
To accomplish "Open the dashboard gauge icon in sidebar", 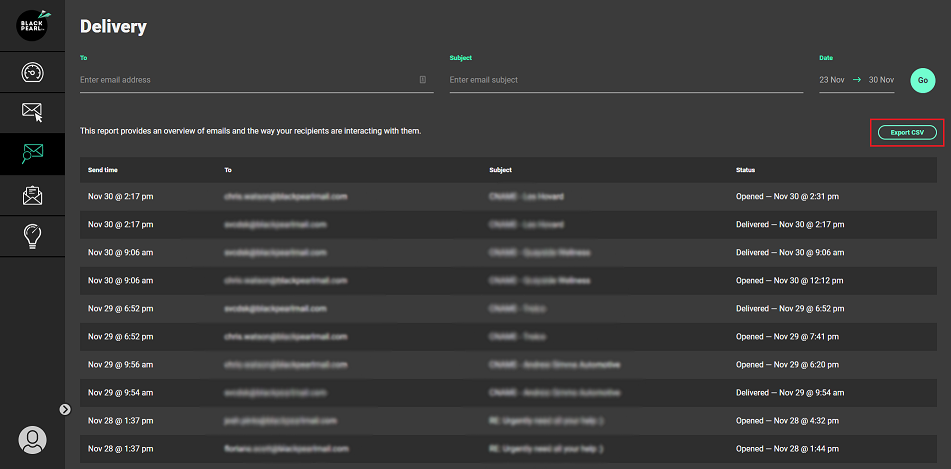I will [x=32, y=73].
